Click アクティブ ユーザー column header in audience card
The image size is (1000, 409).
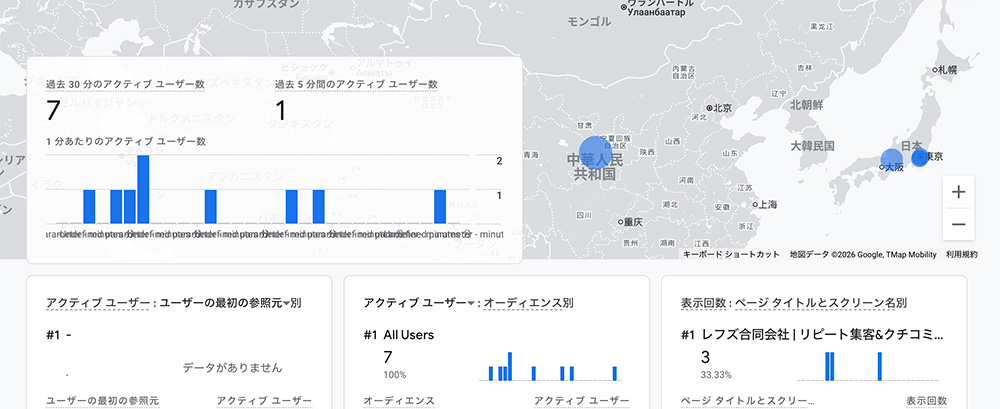[x=582, y=401]
